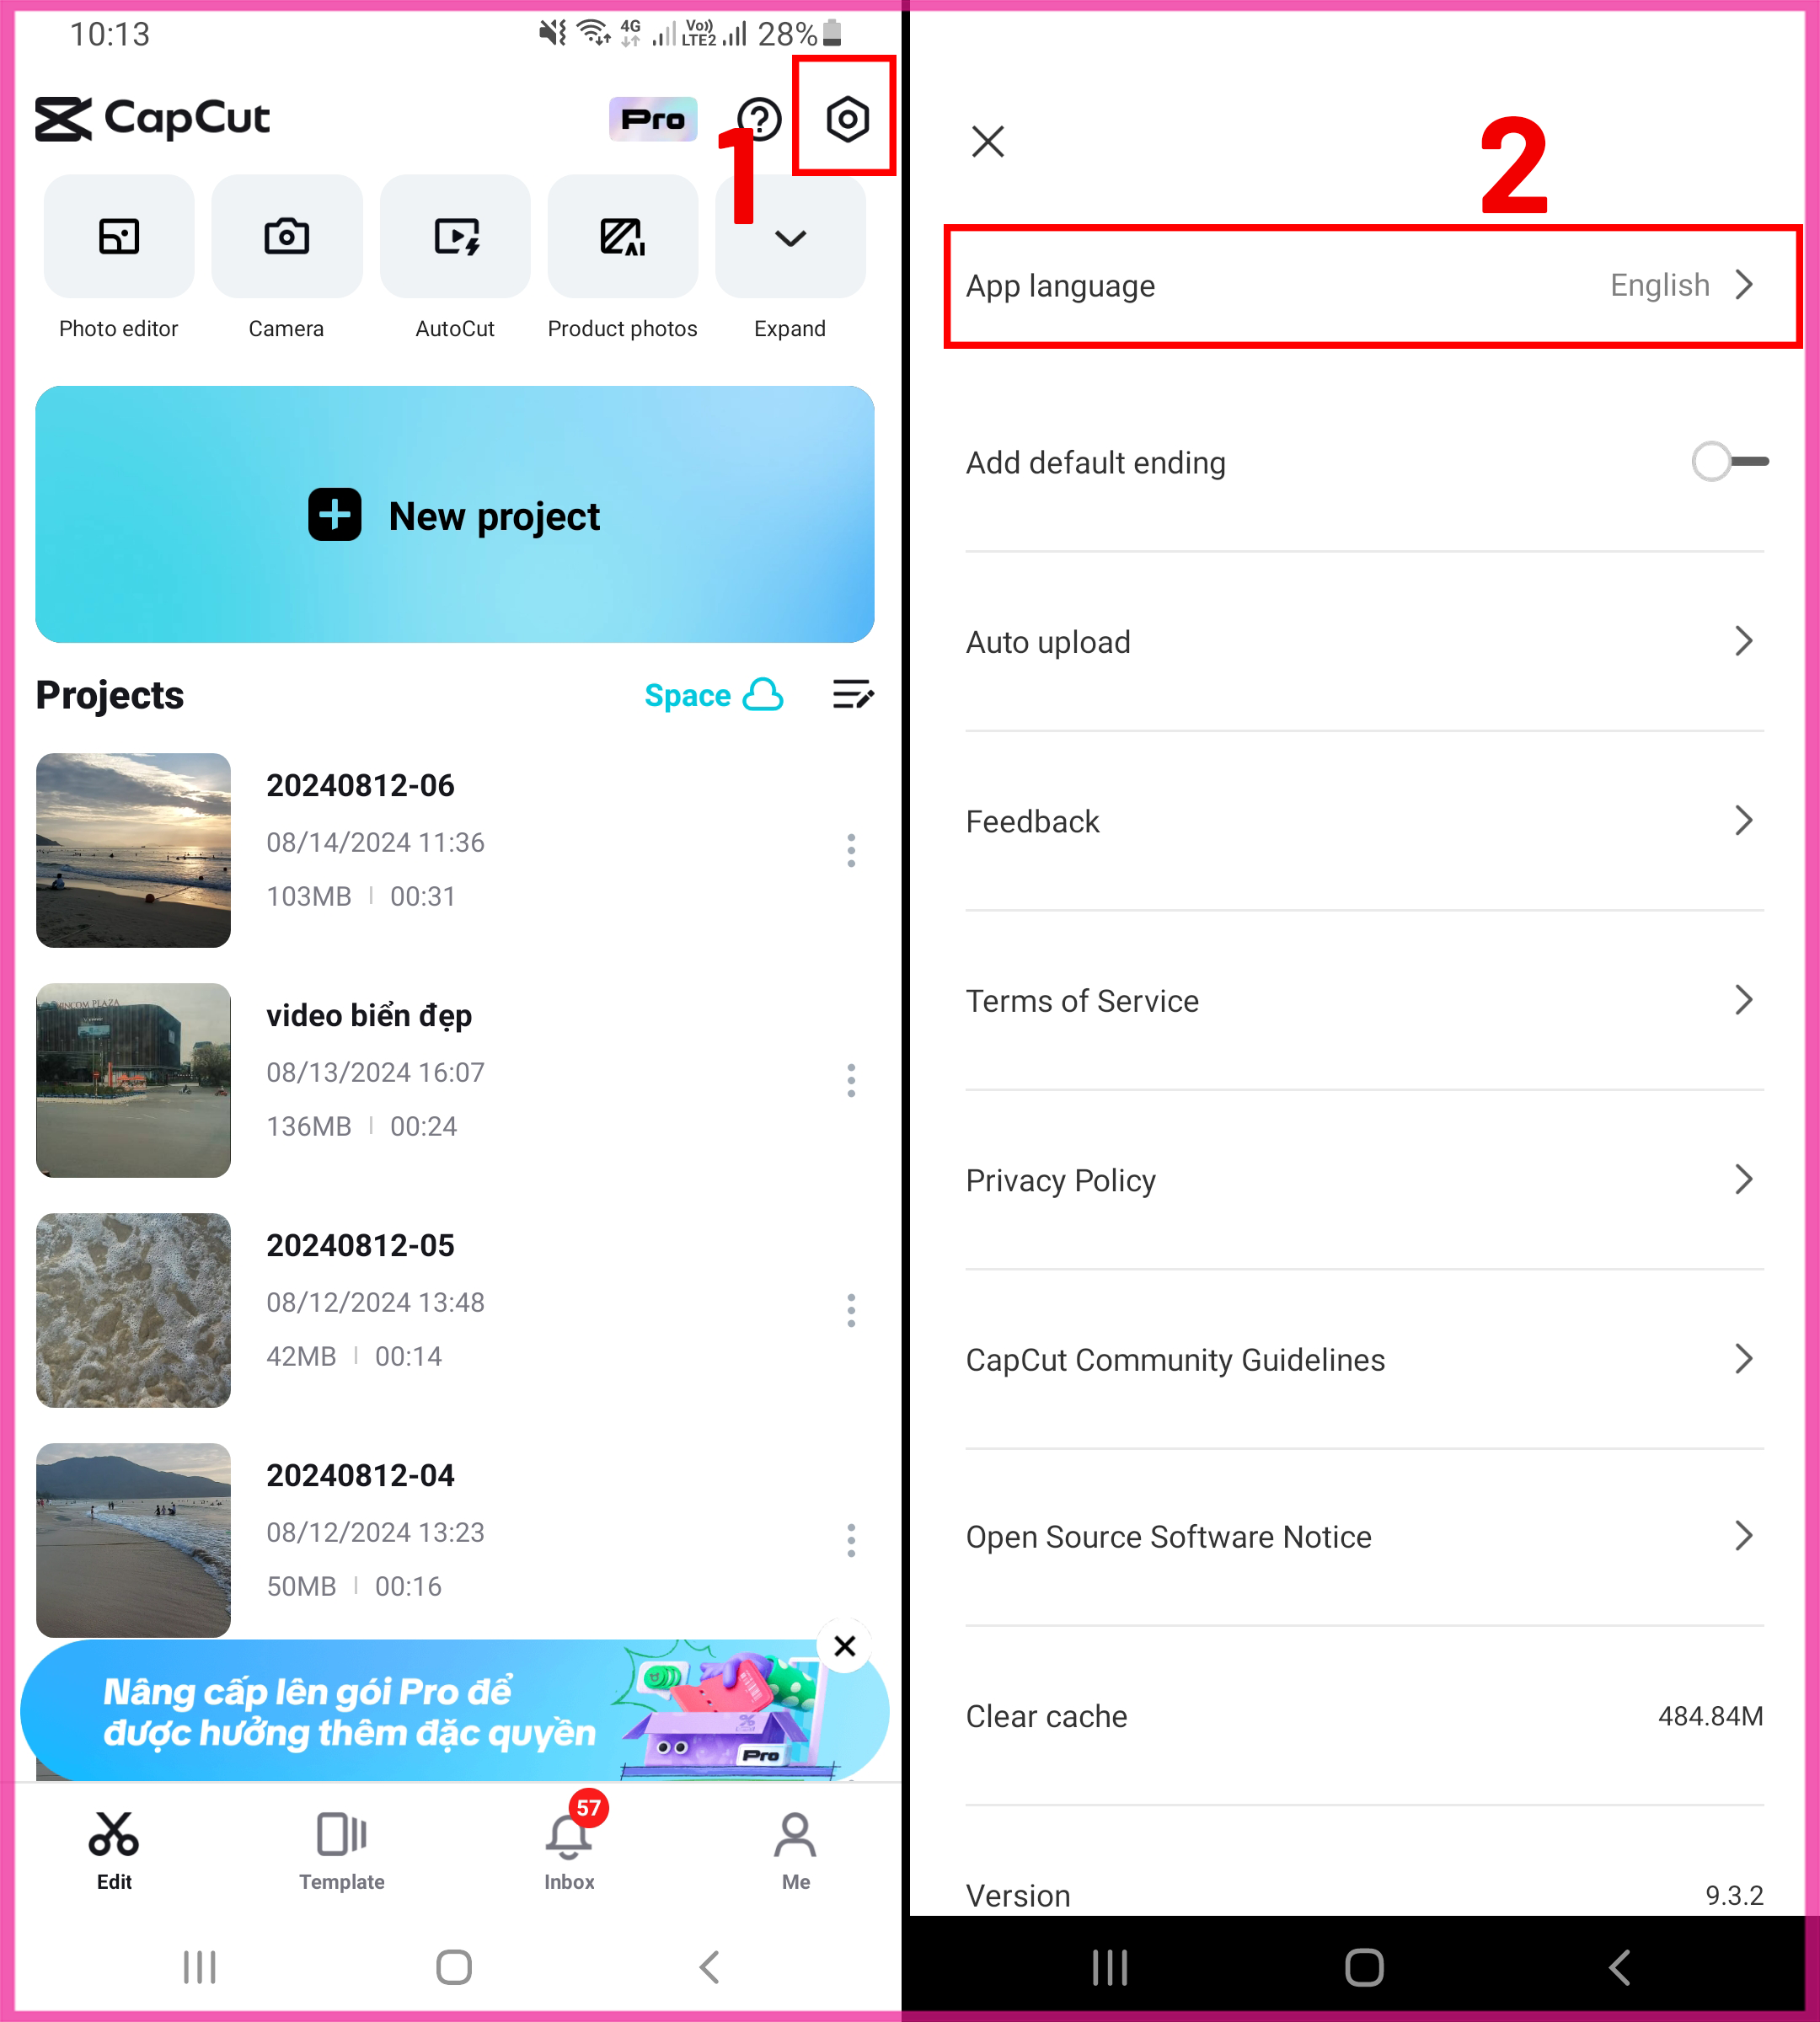Open the Space cloud storage
The height and width of the screenshot is (2022, 1820).
pyautogui.click(x=713, y=694)
